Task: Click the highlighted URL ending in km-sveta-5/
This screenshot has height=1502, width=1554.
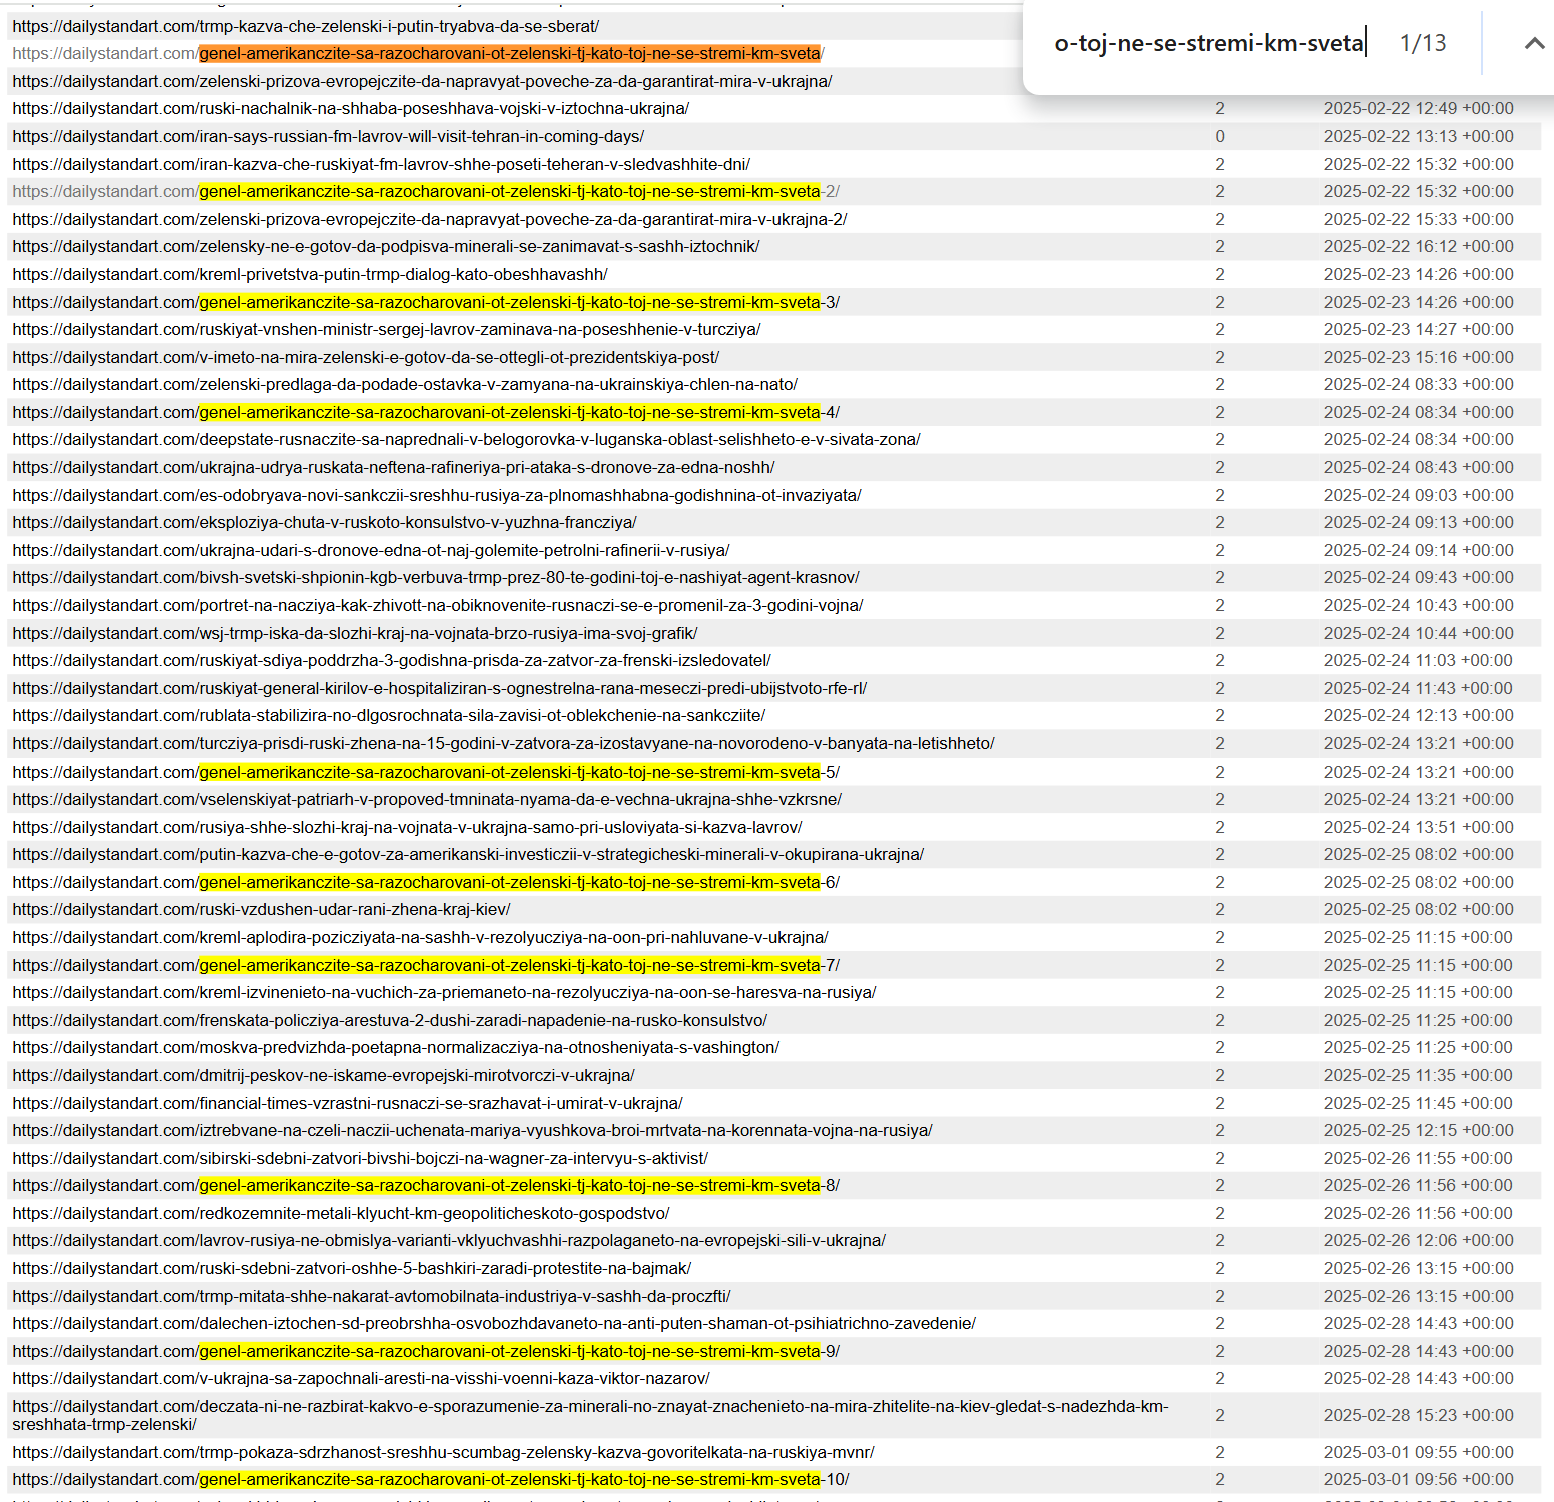Action: (426, 772)
